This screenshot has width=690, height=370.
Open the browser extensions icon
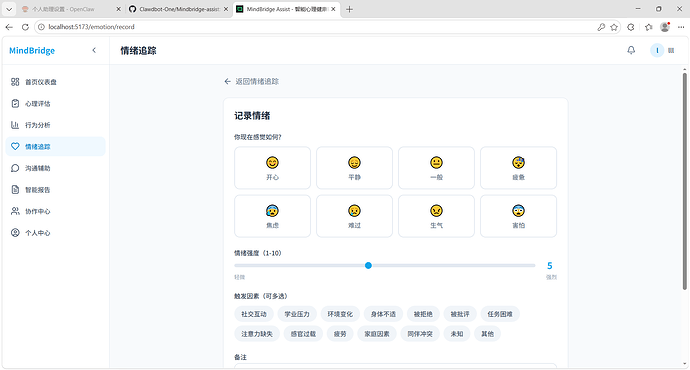631,27
